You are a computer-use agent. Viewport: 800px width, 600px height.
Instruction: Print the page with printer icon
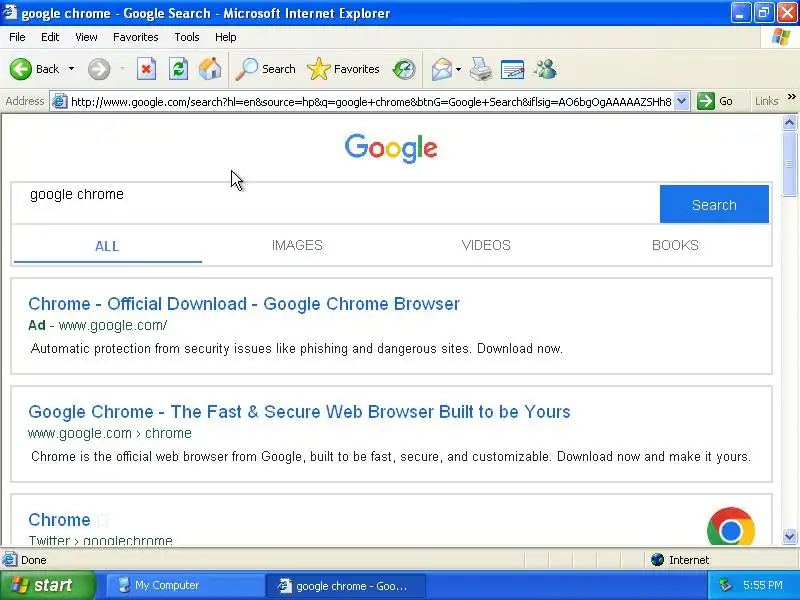[481, 69]
